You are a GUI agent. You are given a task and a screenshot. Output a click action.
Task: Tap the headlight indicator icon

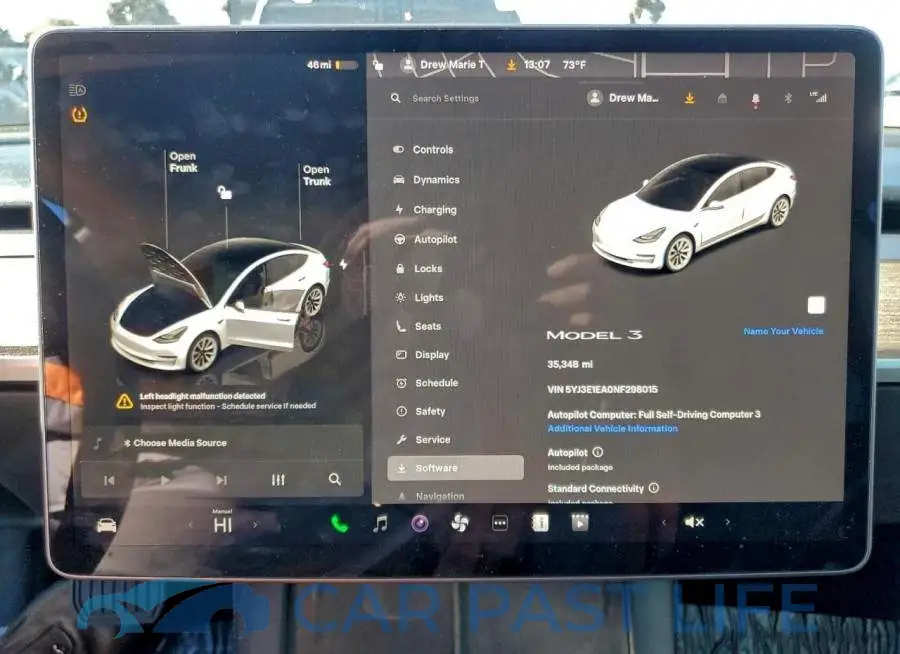point(77,90)
